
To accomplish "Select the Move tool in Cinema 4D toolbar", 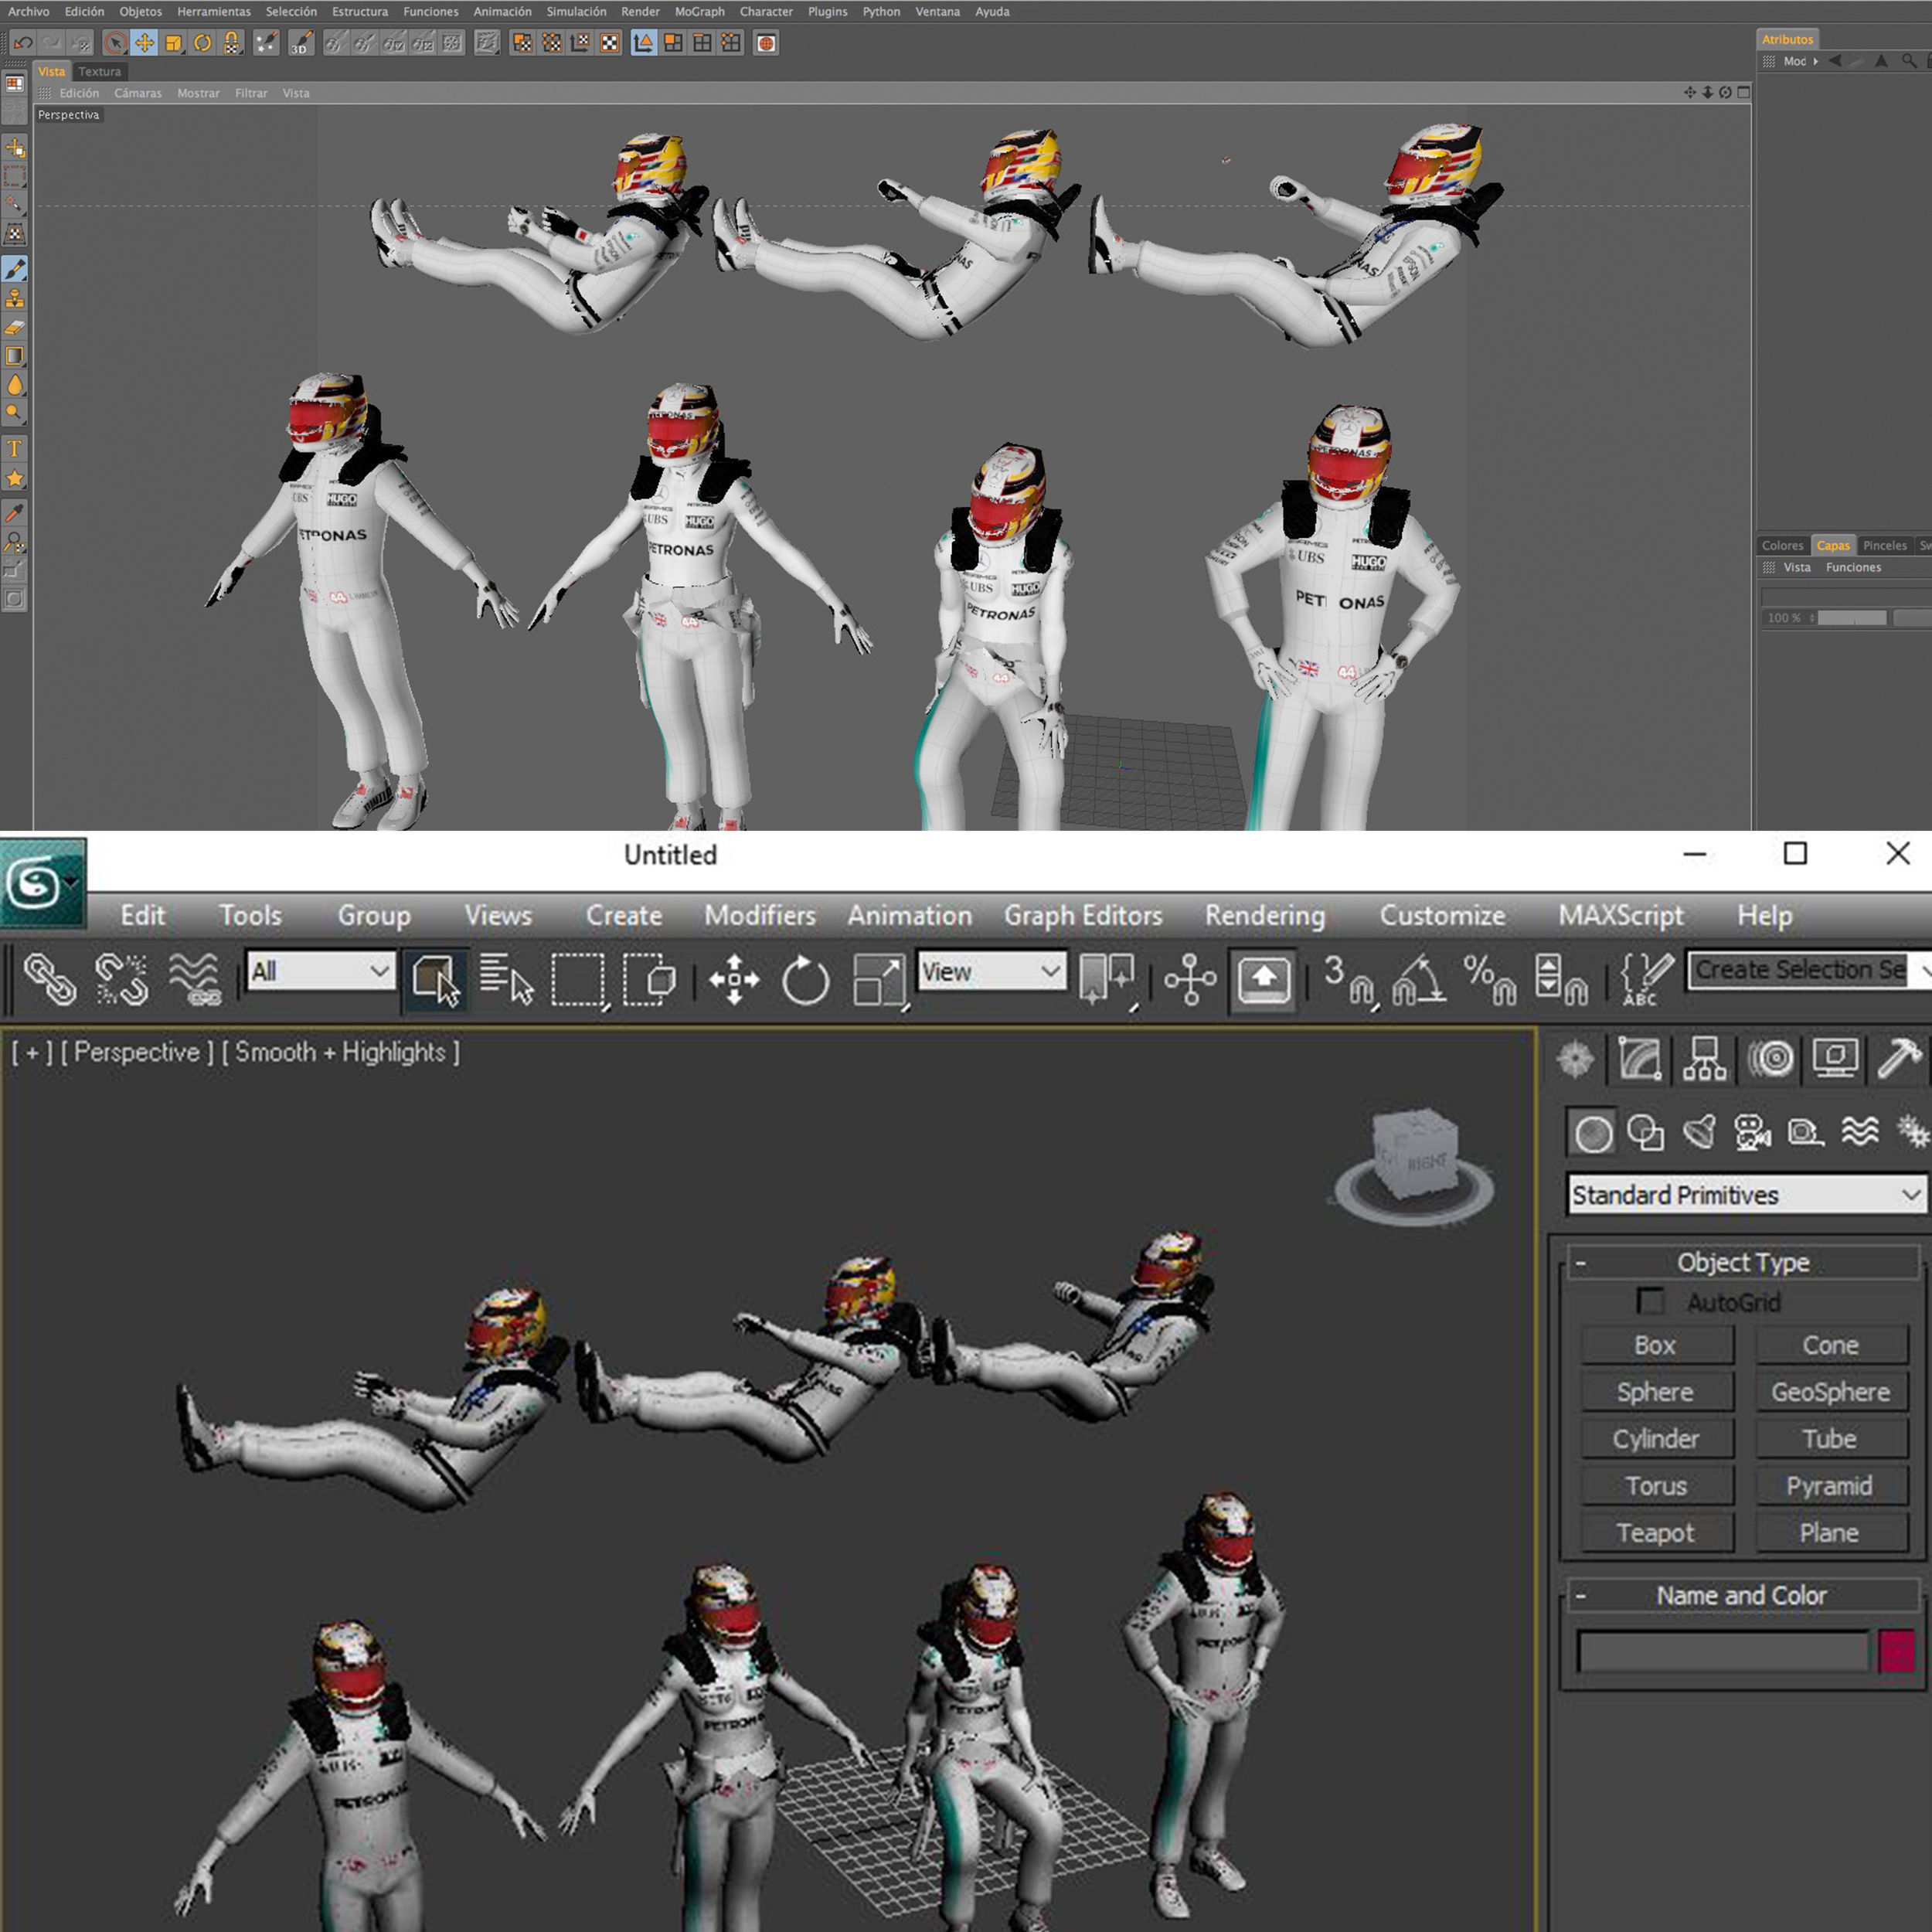I will (x=144, y=43).
